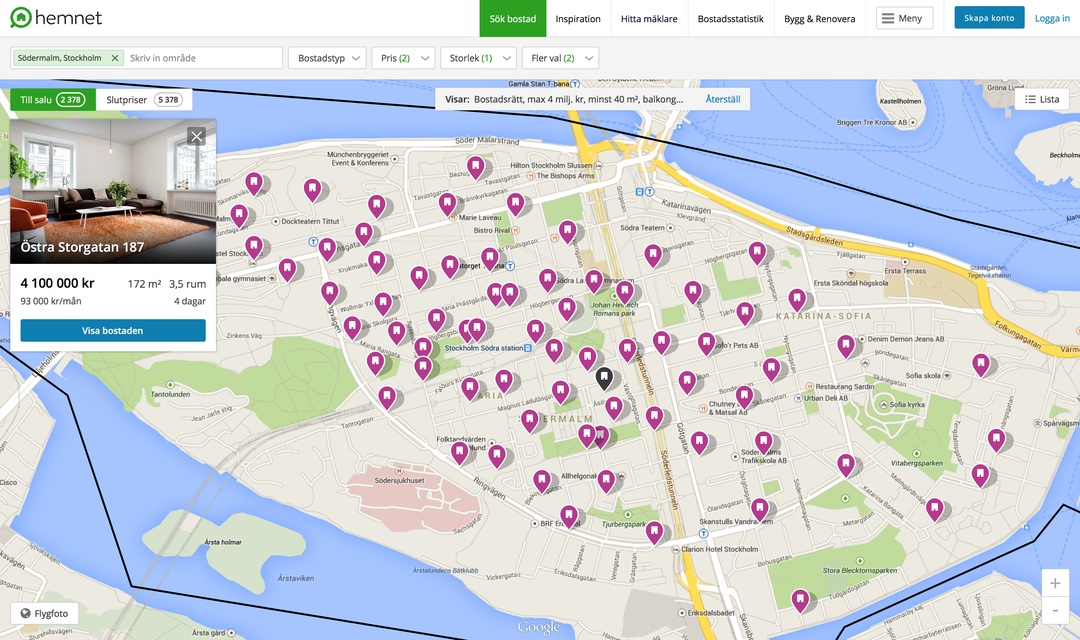Switch to Lista view

[1041, 99]
